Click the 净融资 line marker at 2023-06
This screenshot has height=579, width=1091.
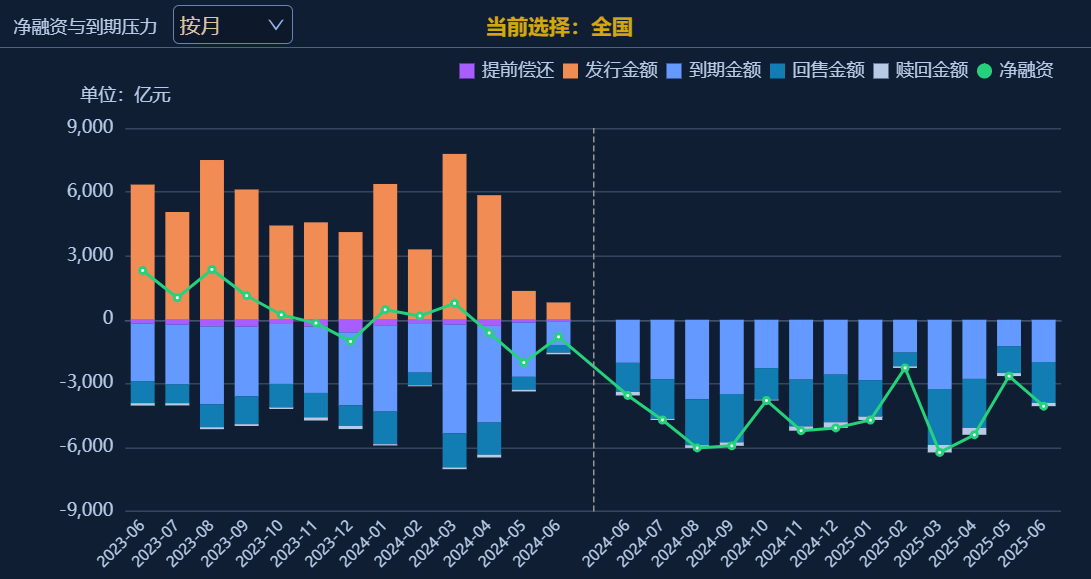pos(143,270)
